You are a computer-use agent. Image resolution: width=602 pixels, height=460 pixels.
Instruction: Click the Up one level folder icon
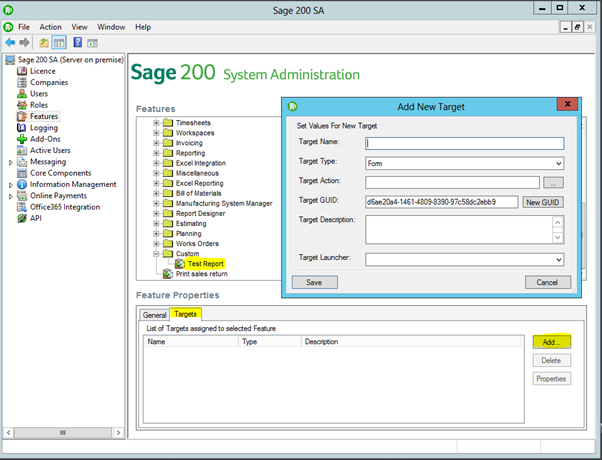44,42
